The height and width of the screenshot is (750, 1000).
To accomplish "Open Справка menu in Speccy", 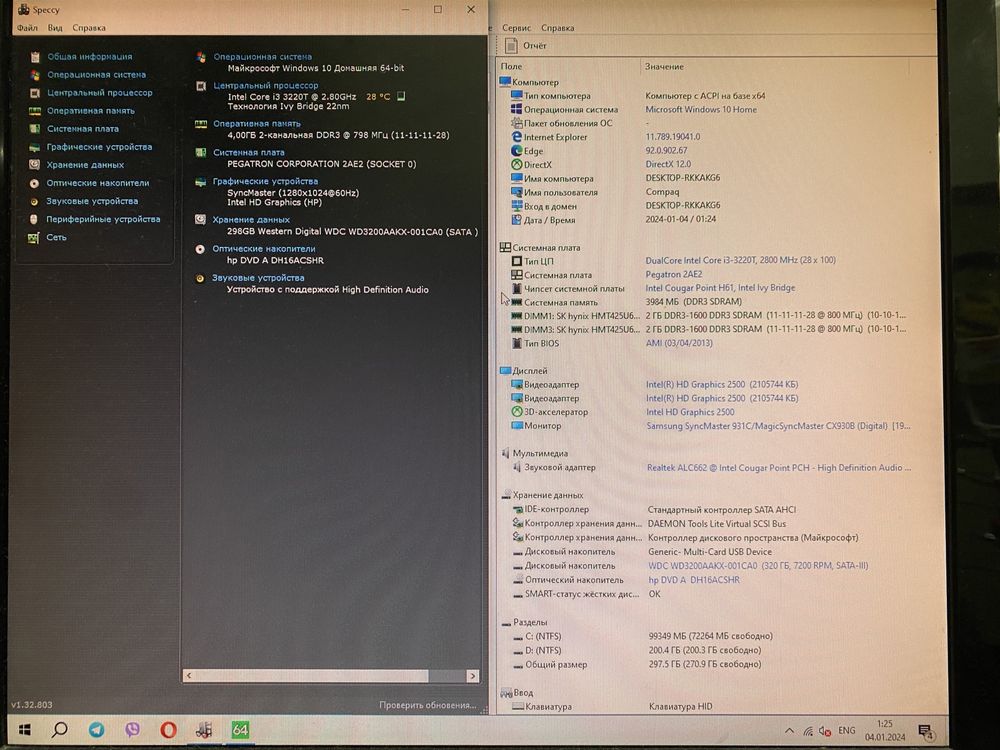I will pyautogui.click(x=89, y=27).
